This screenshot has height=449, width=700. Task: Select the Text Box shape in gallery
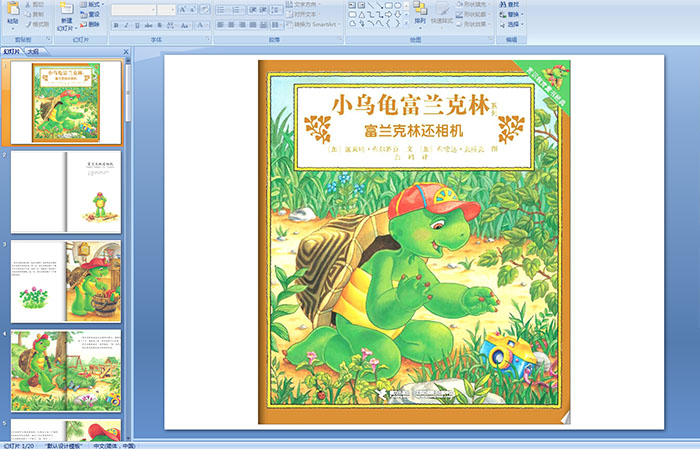click(x=352, y=5)
